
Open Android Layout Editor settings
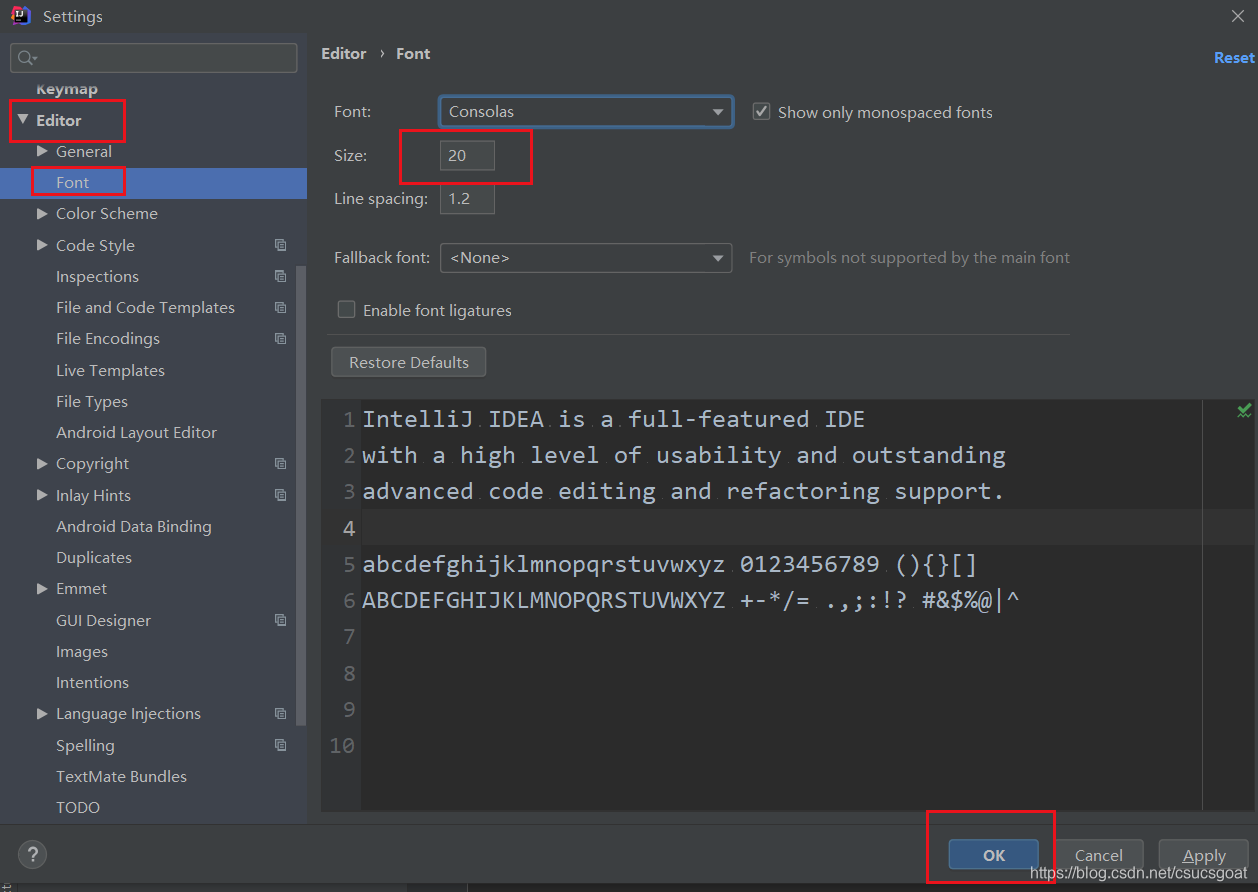click(x=136, y=432)
